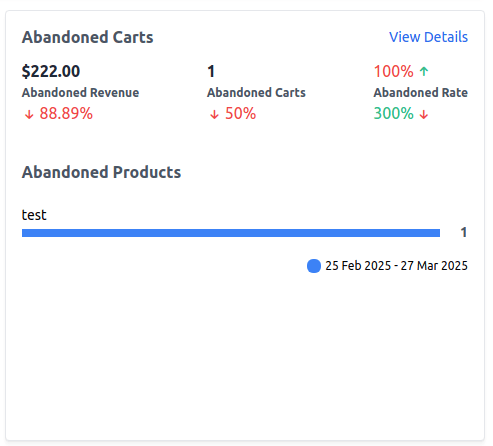
Task: Select the test product label
Action: [x=34, y=215]
